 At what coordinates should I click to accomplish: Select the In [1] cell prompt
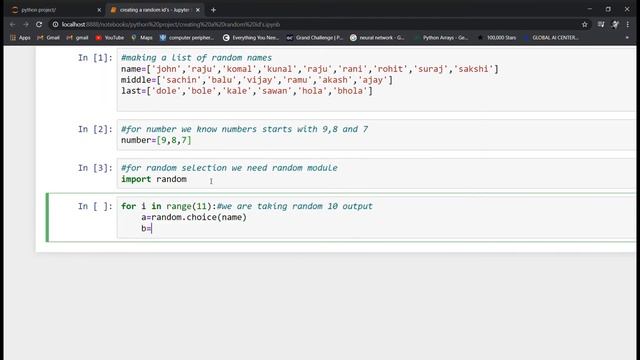pos(95,58)
